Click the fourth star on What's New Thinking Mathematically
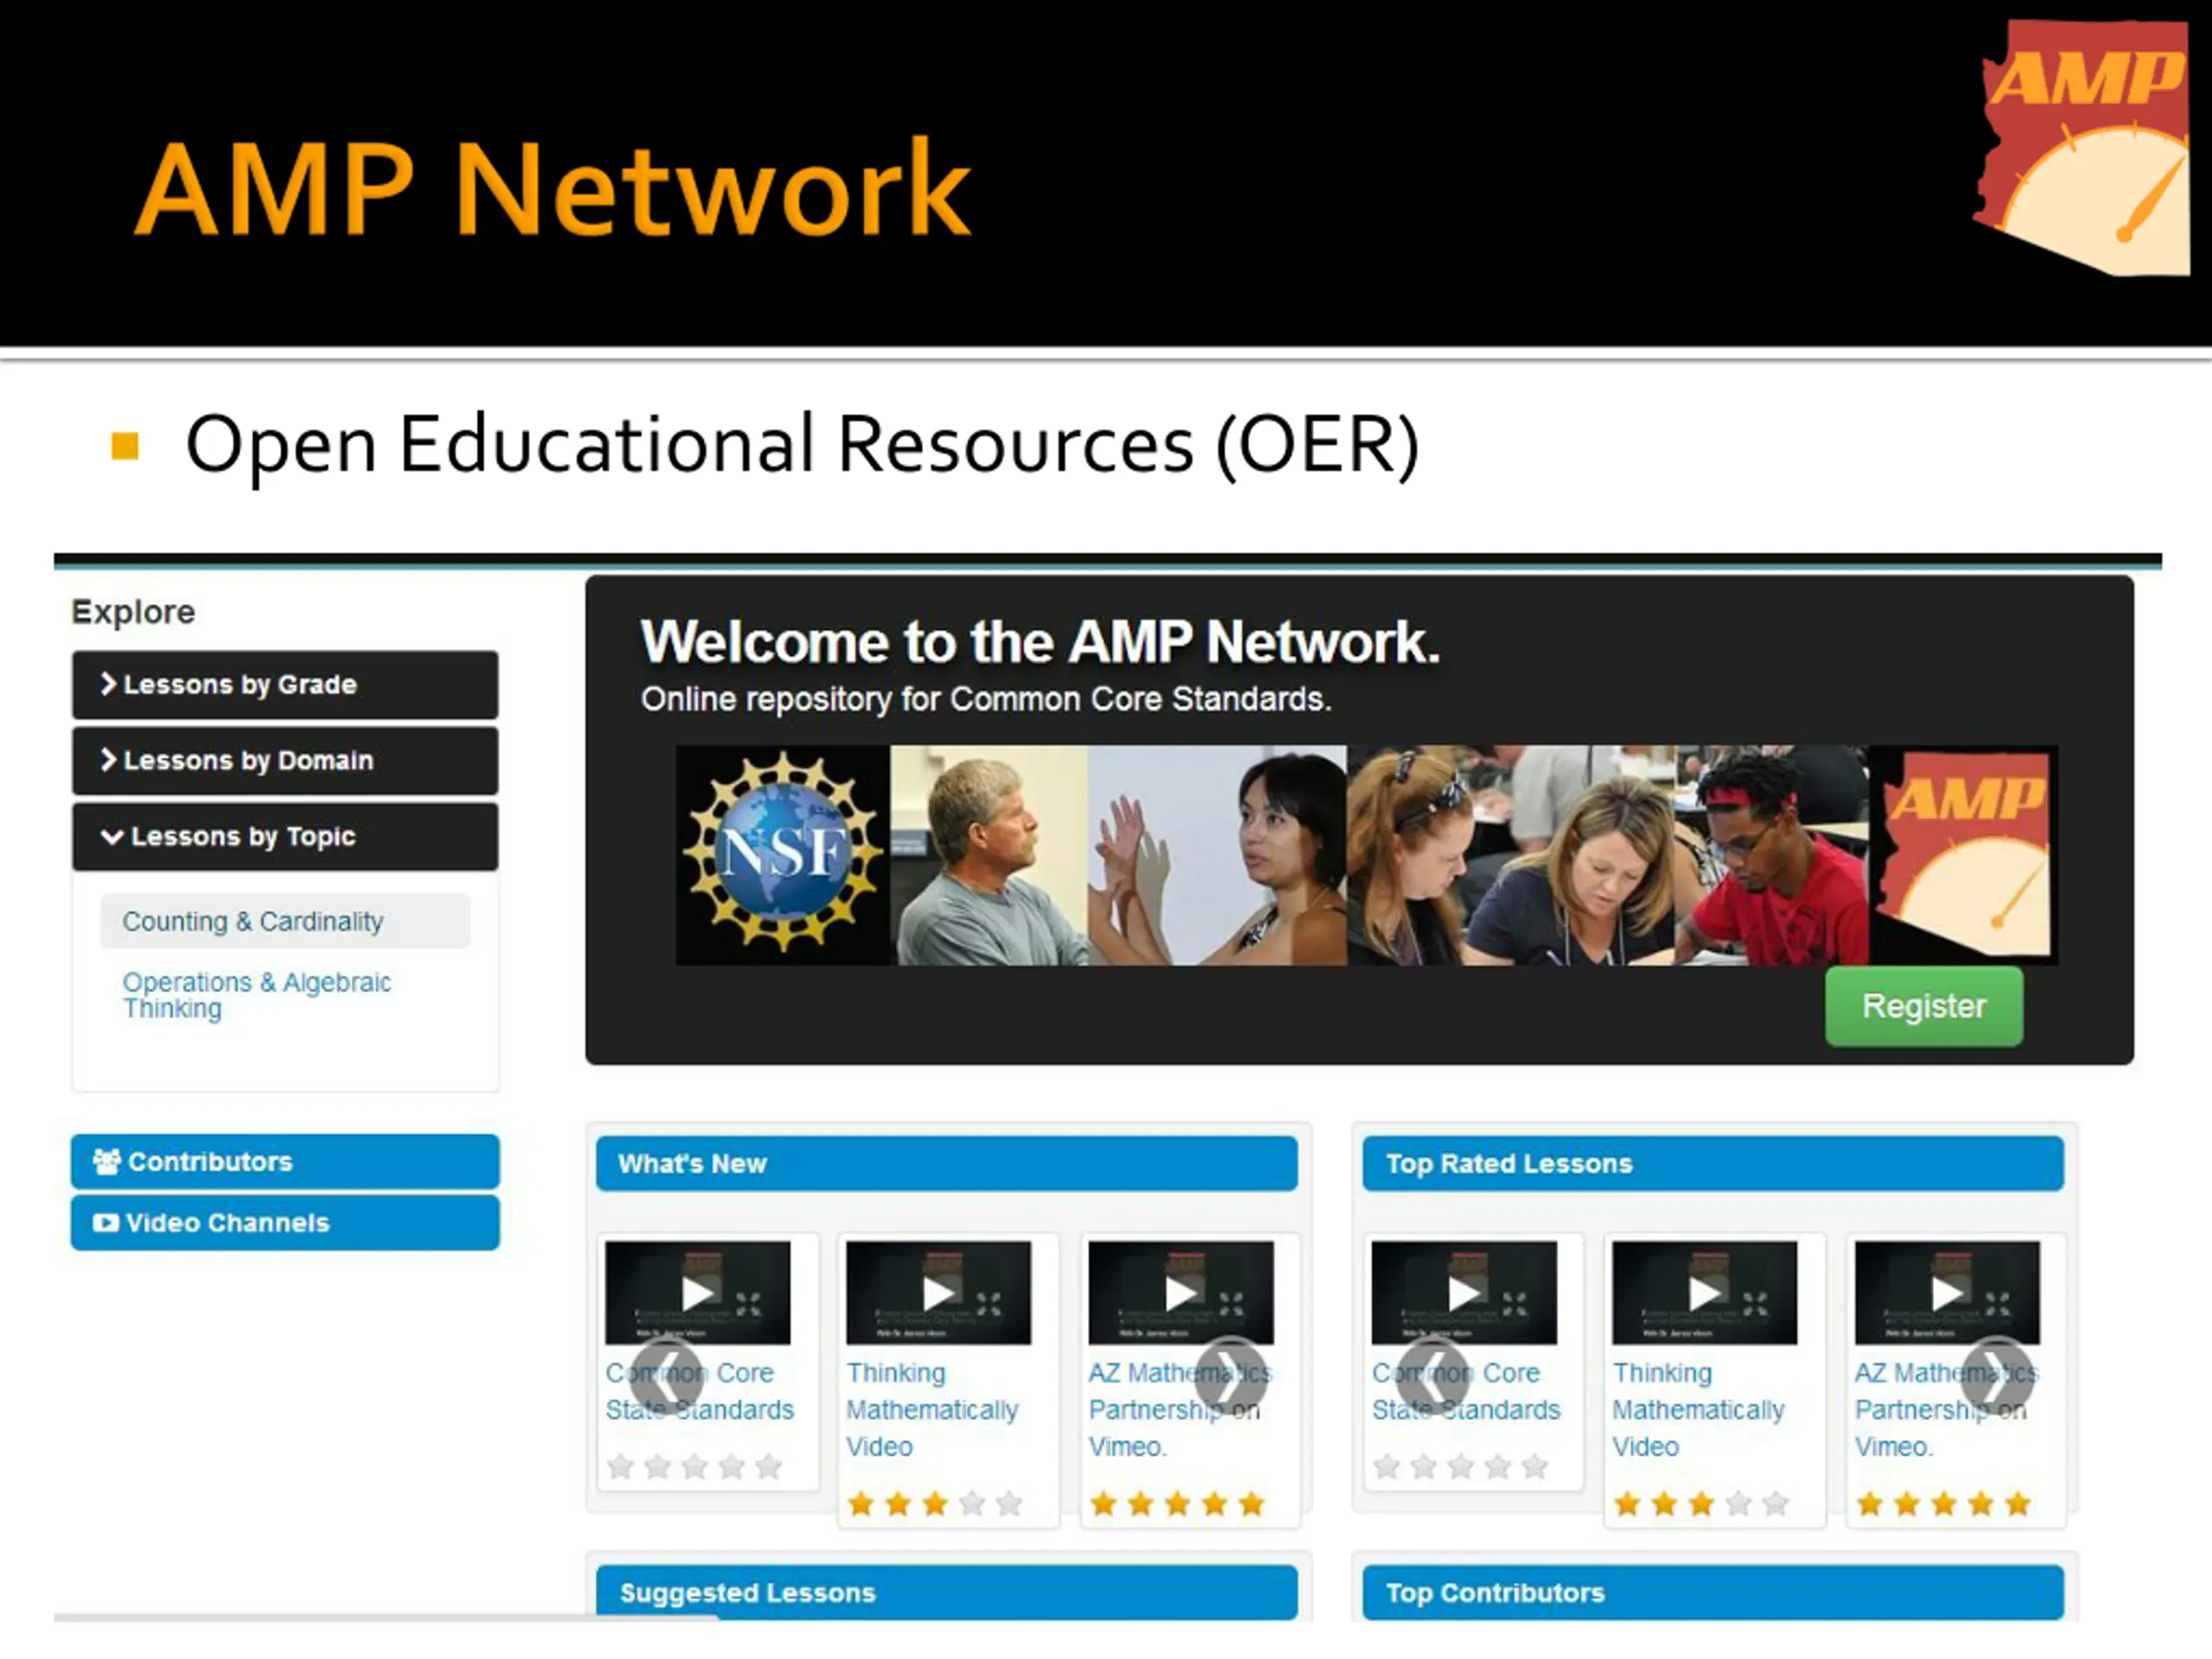 coord(972,1504)
